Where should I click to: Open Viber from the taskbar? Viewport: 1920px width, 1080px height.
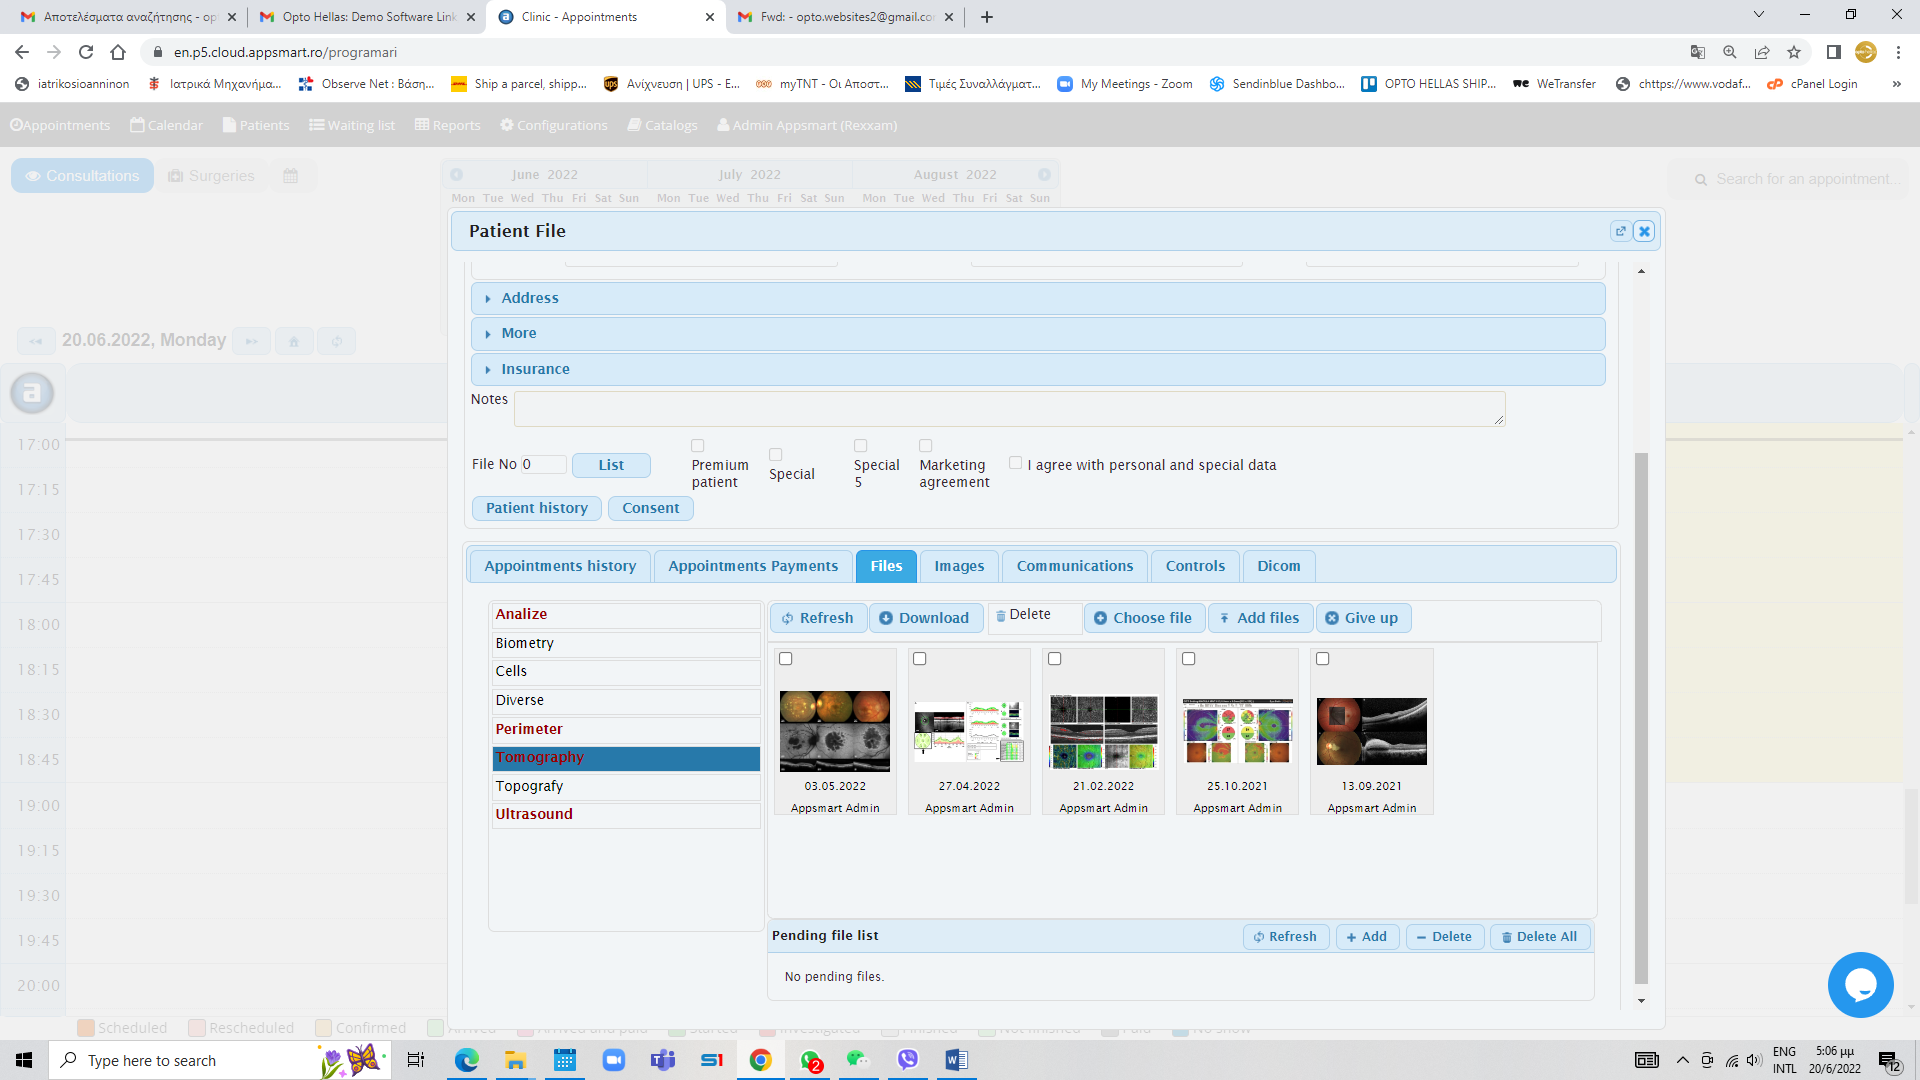[908, 1060]
